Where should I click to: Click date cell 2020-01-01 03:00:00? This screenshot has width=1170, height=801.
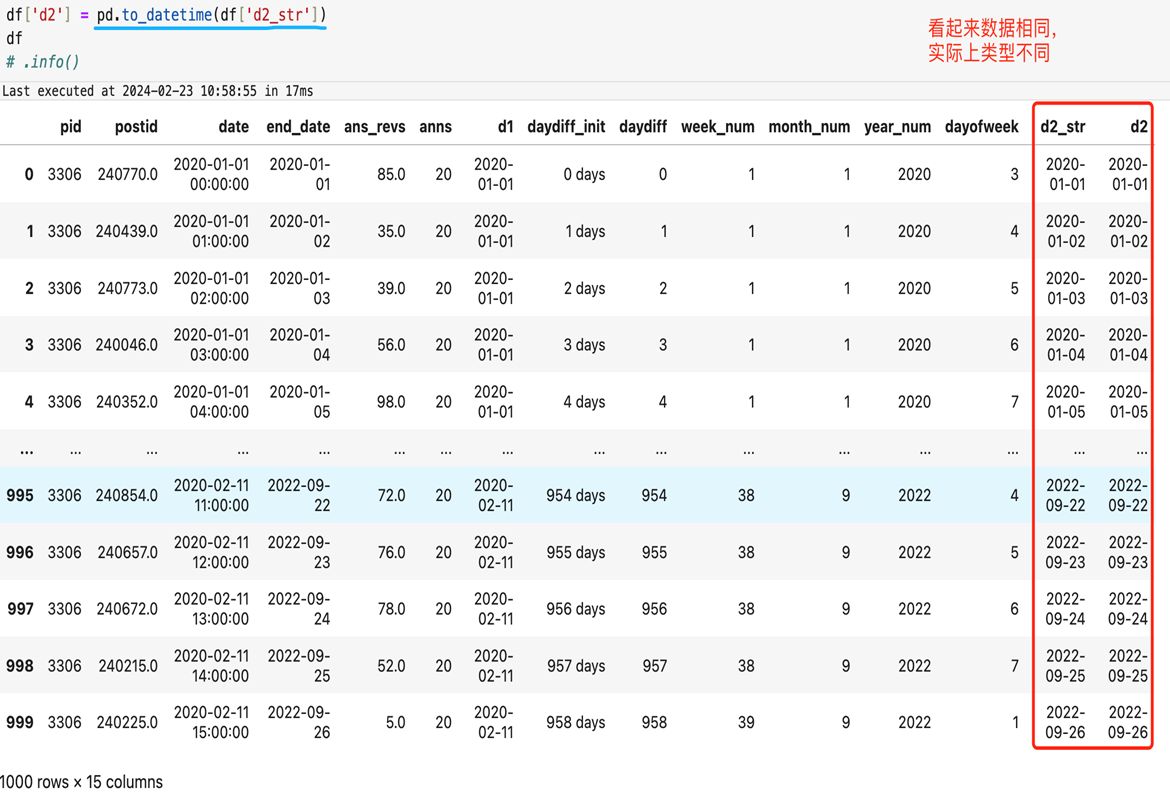211,345
